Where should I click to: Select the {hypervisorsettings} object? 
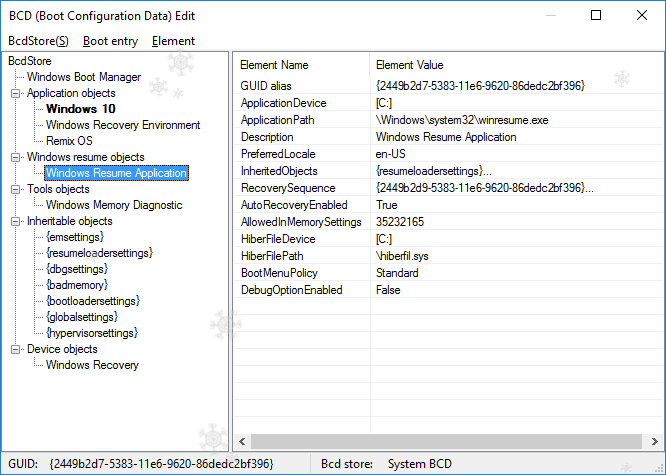[x=92, y=333]
